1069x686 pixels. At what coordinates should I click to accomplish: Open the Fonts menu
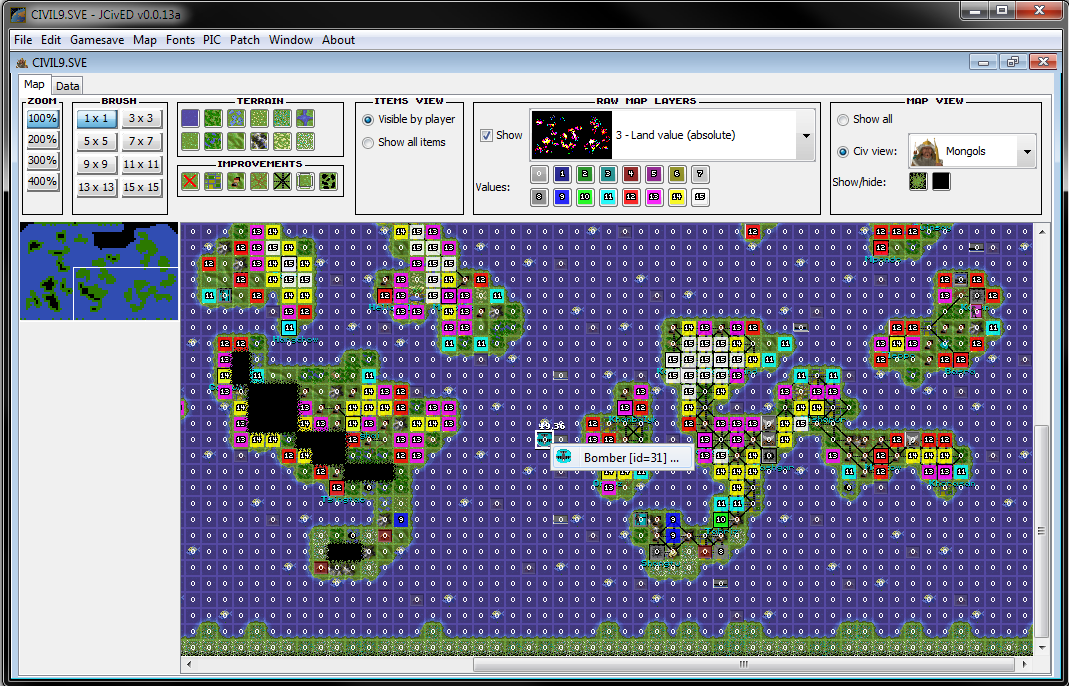click(180, 40)
